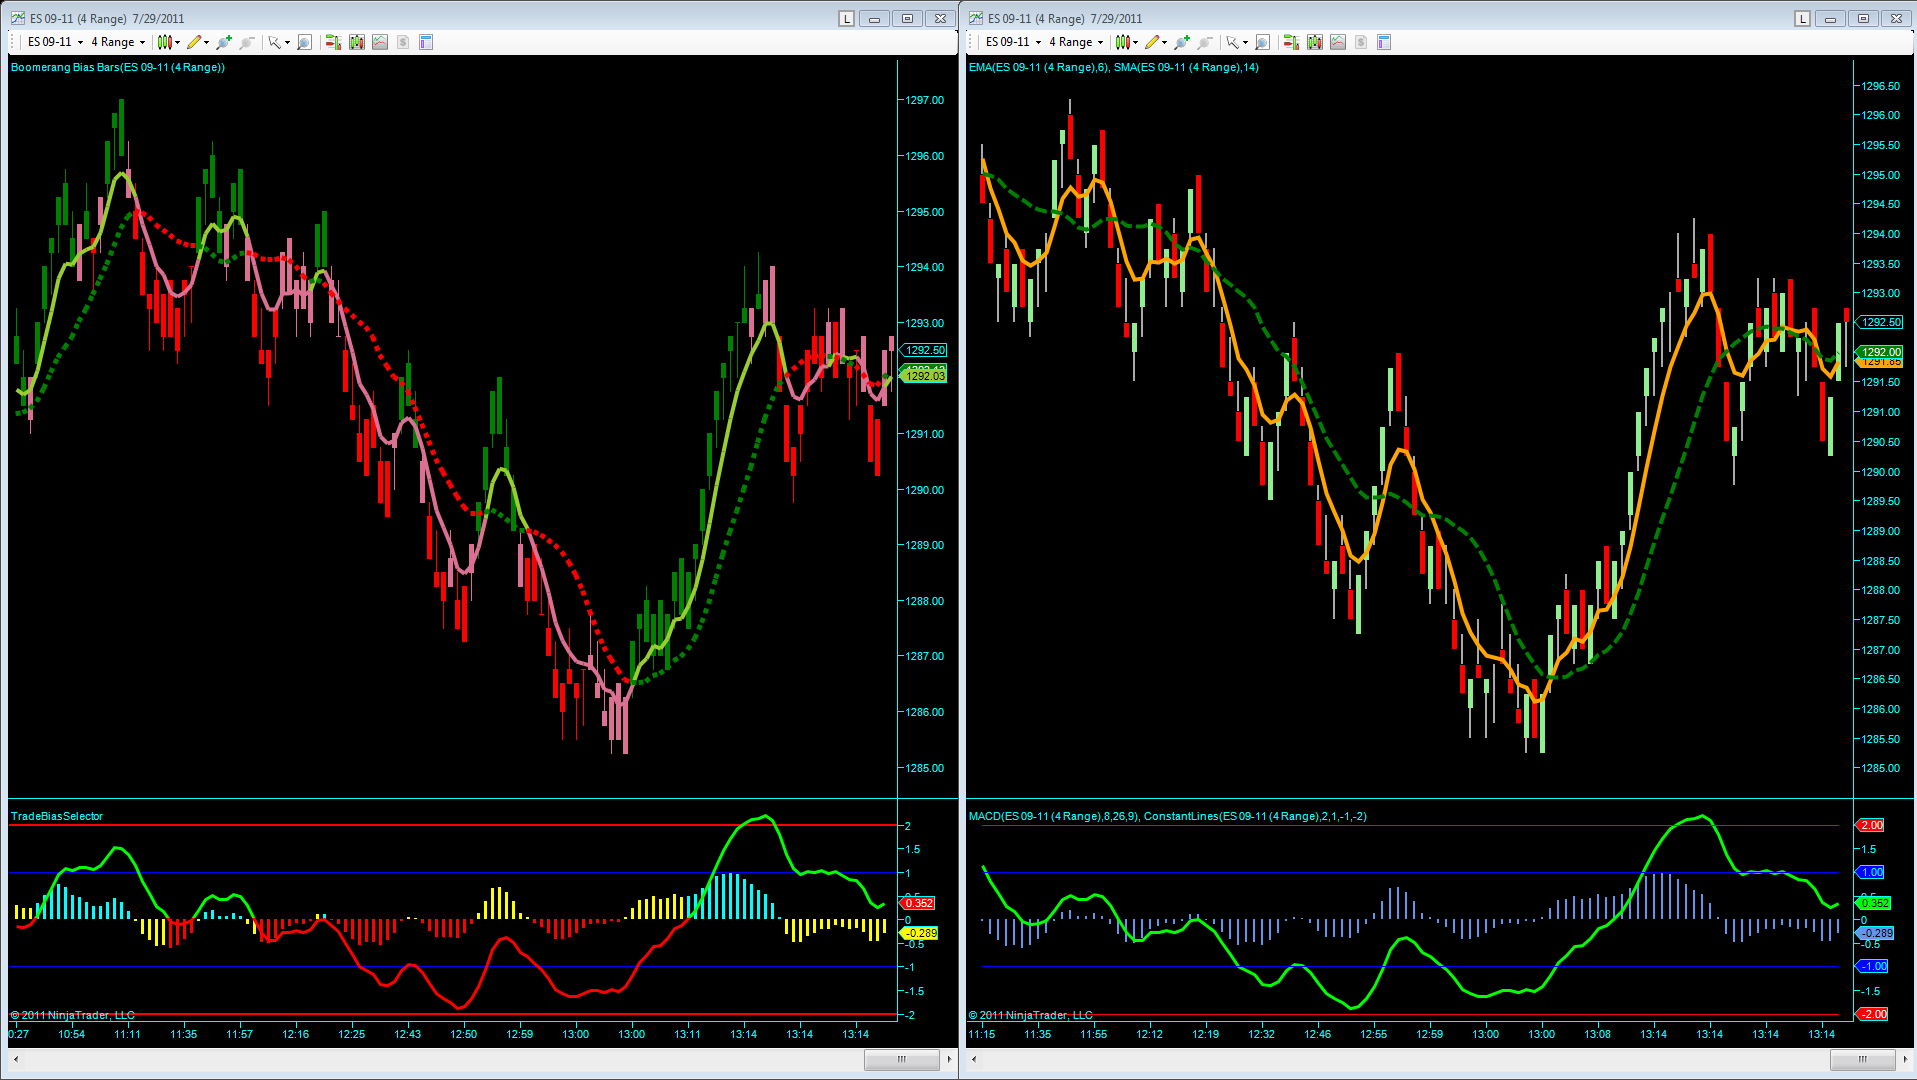Minimize the left chart window
This screenshot has width=1917, height=1080.
(x=874, y=18)
